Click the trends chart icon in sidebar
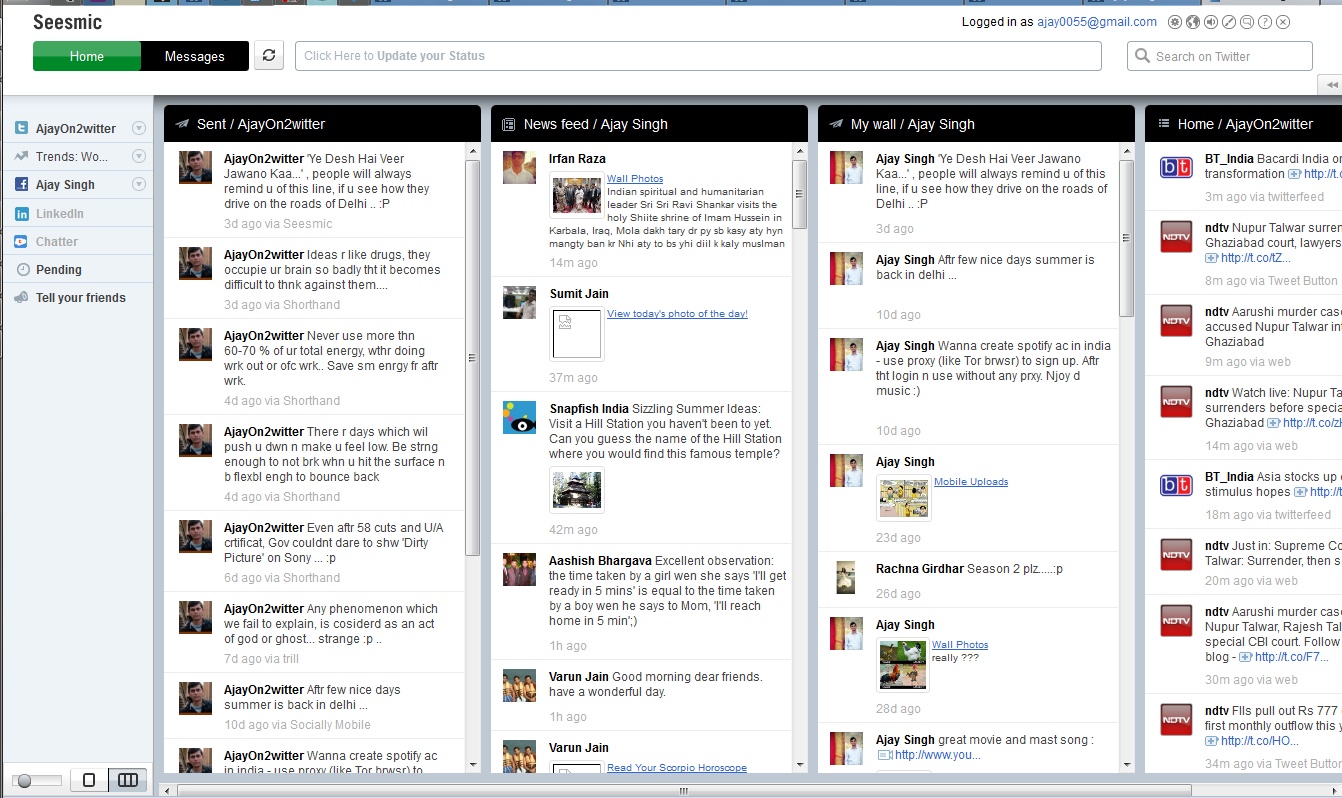Screen dimensions: 1342x798 (x=21, y=156)
